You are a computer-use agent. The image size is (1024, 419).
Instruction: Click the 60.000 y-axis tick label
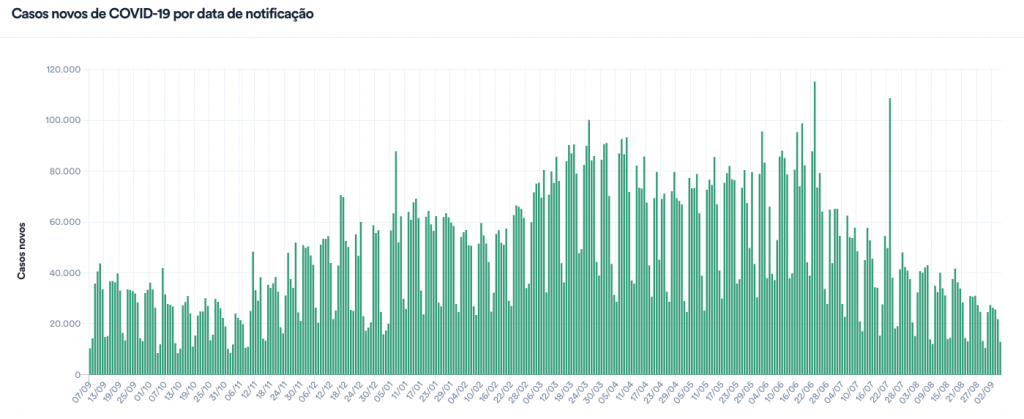pyautogui.click(x=64, y=223)
